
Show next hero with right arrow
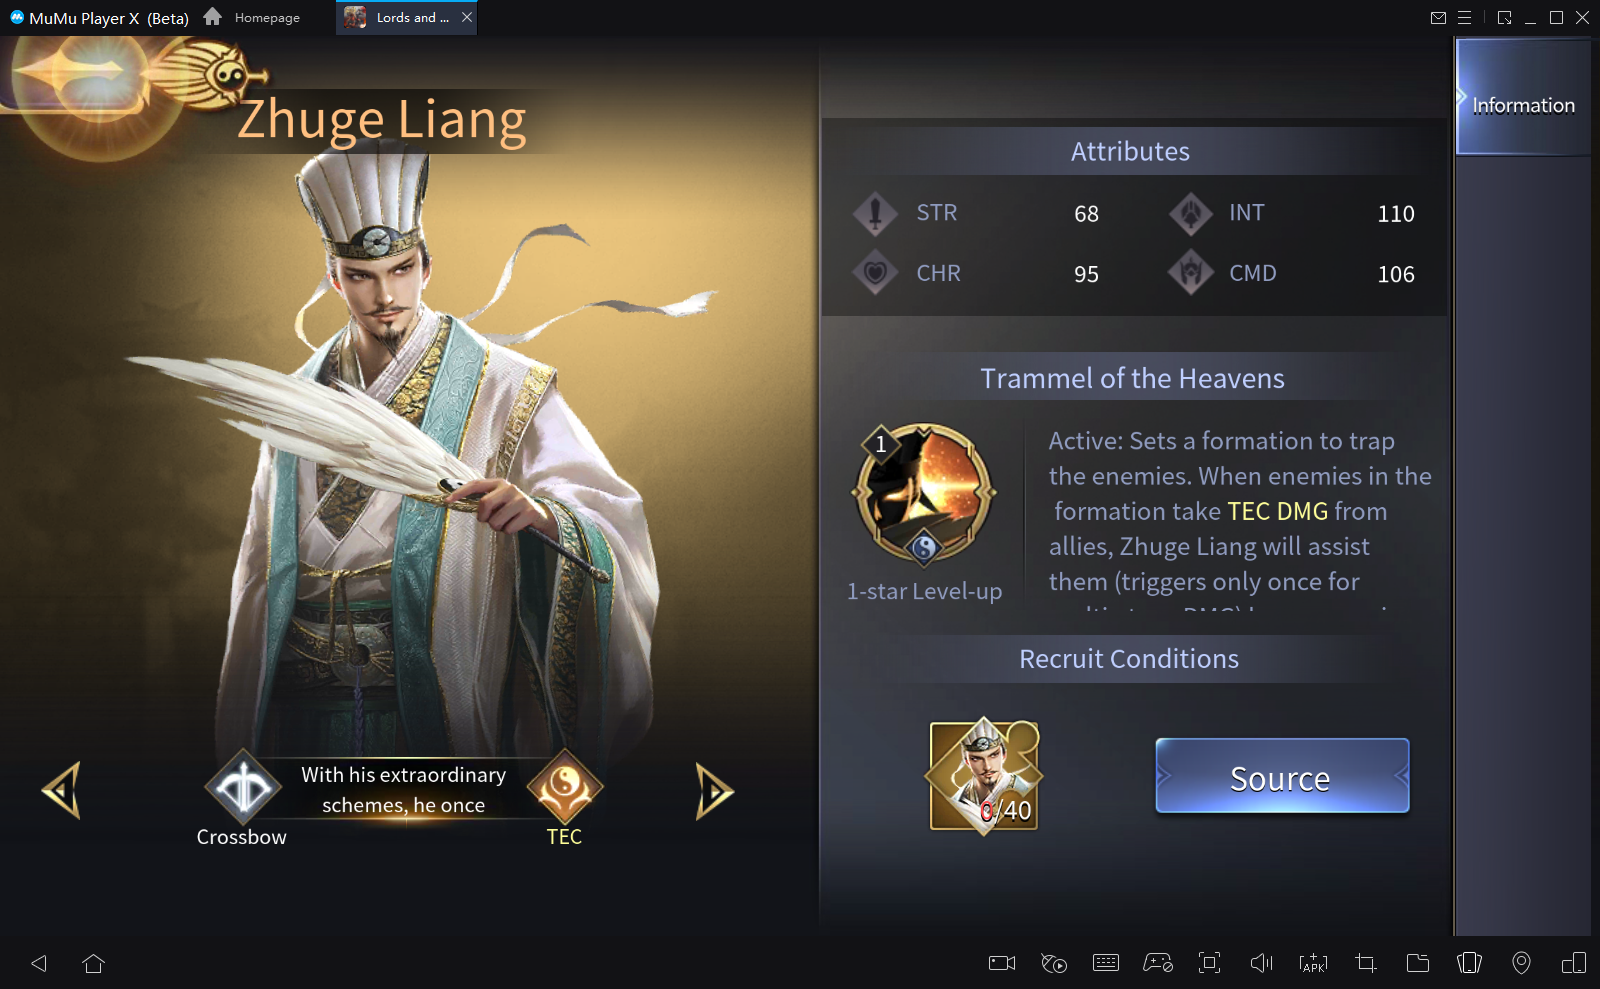tap(714, 791)
